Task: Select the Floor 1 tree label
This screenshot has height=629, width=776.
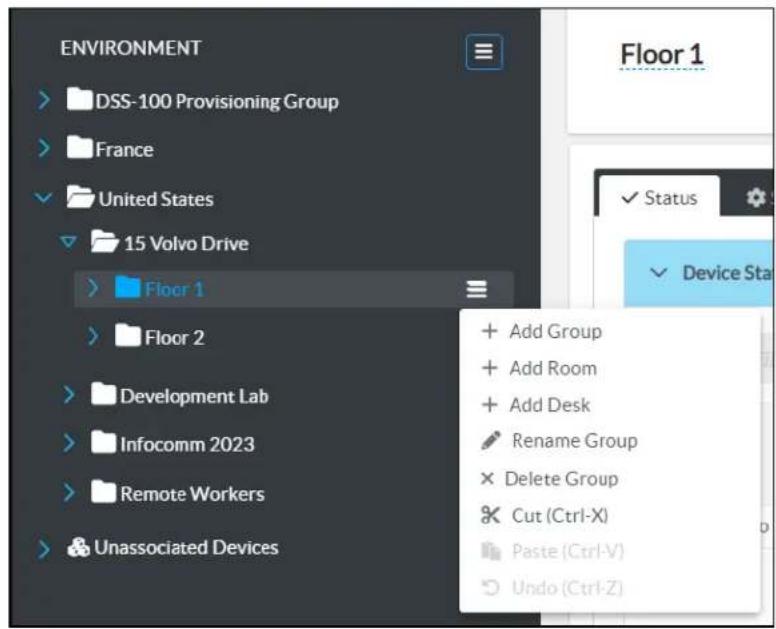Action: [174, 289]
